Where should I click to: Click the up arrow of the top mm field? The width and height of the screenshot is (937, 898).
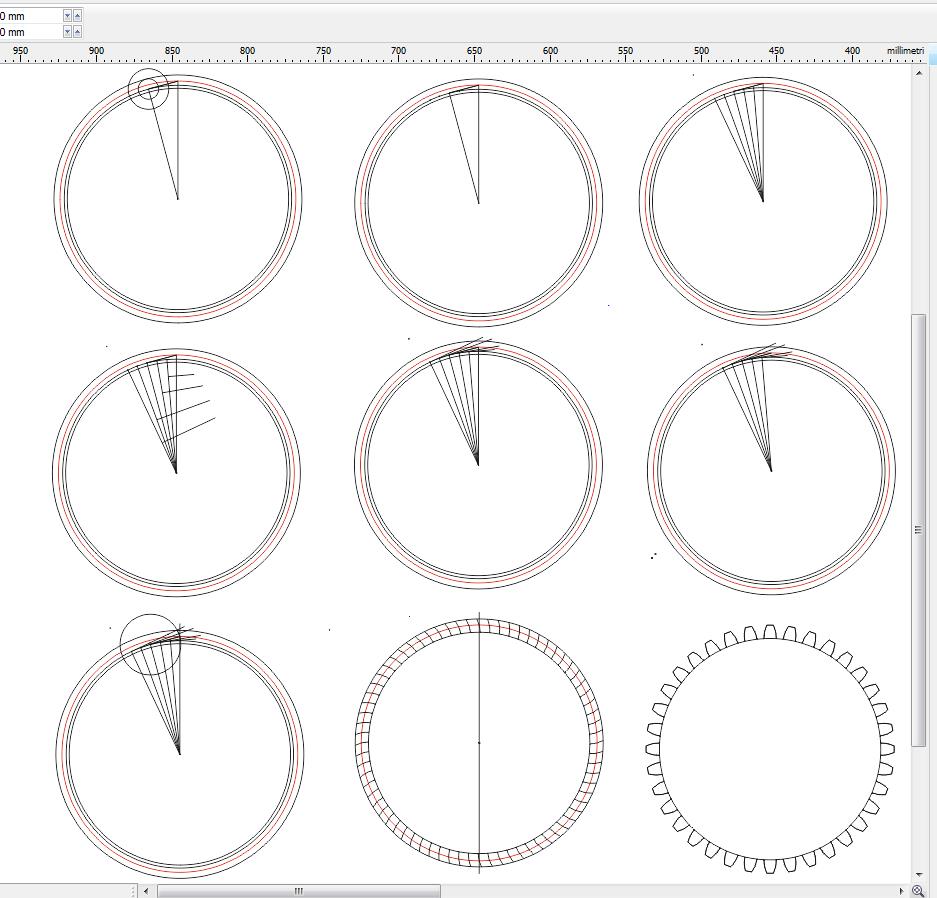pos(78,16)
